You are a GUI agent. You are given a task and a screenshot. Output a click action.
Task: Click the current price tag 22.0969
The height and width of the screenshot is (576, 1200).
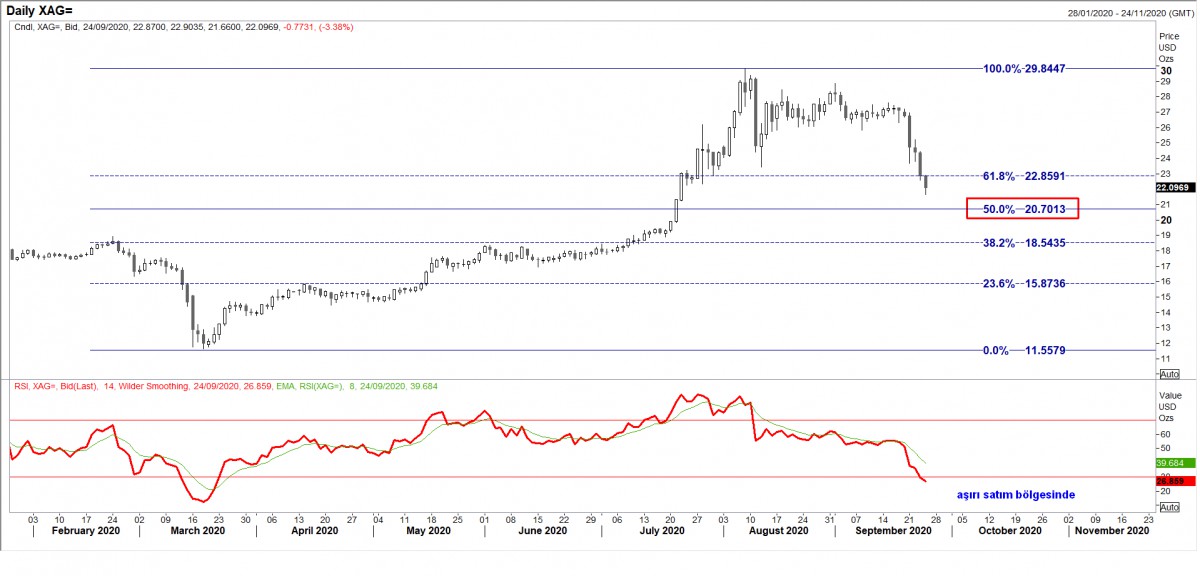tap(1172, 187)
